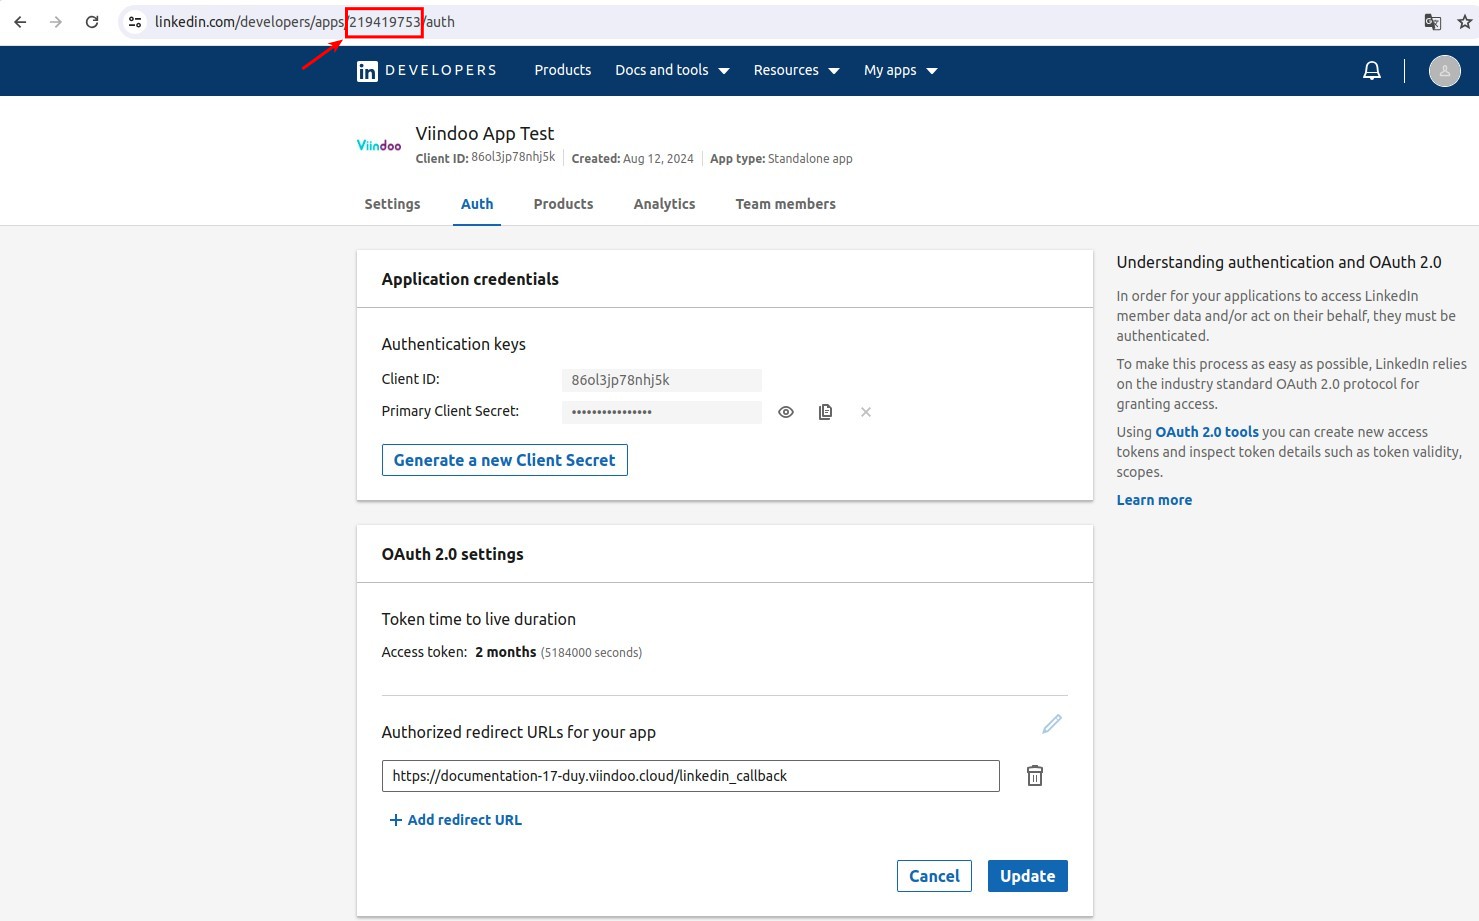Expand Docs and tools dropdown
1479x921 pixels.
pos(672,70)
